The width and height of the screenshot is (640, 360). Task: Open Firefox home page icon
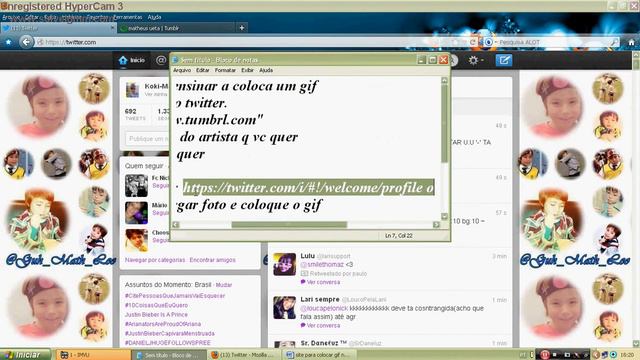(631, 42)
